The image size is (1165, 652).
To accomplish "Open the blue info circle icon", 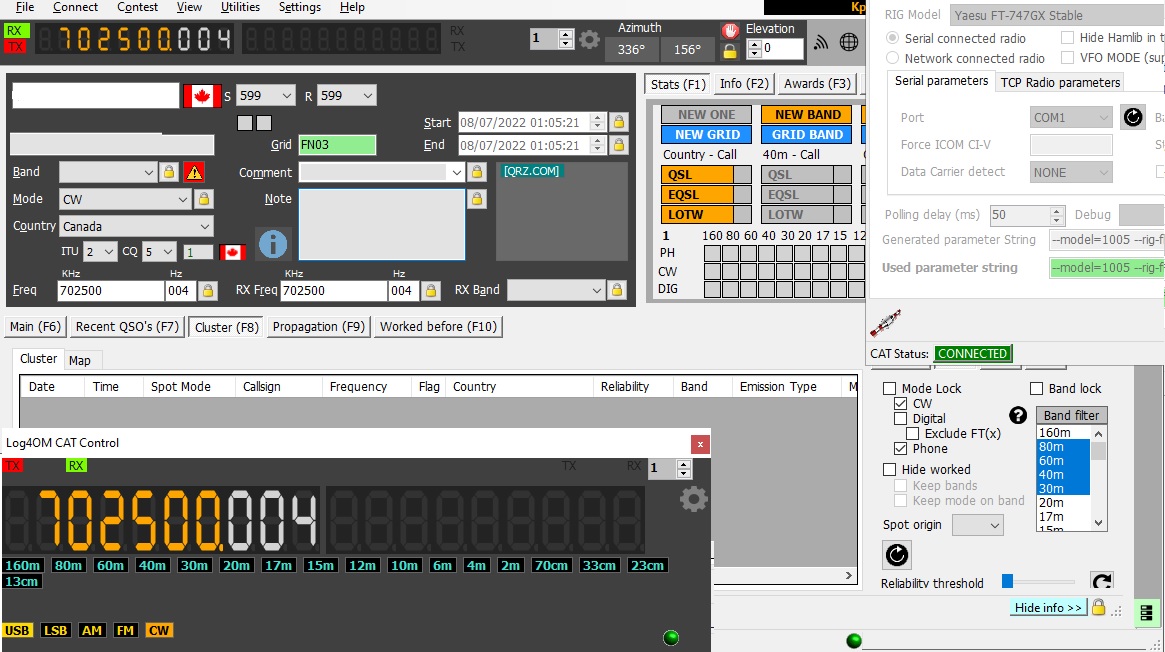I will tap(273, 244).
